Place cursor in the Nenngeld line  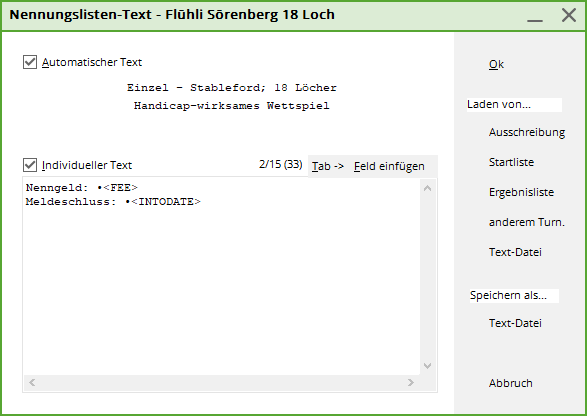(x=82, y=187)
